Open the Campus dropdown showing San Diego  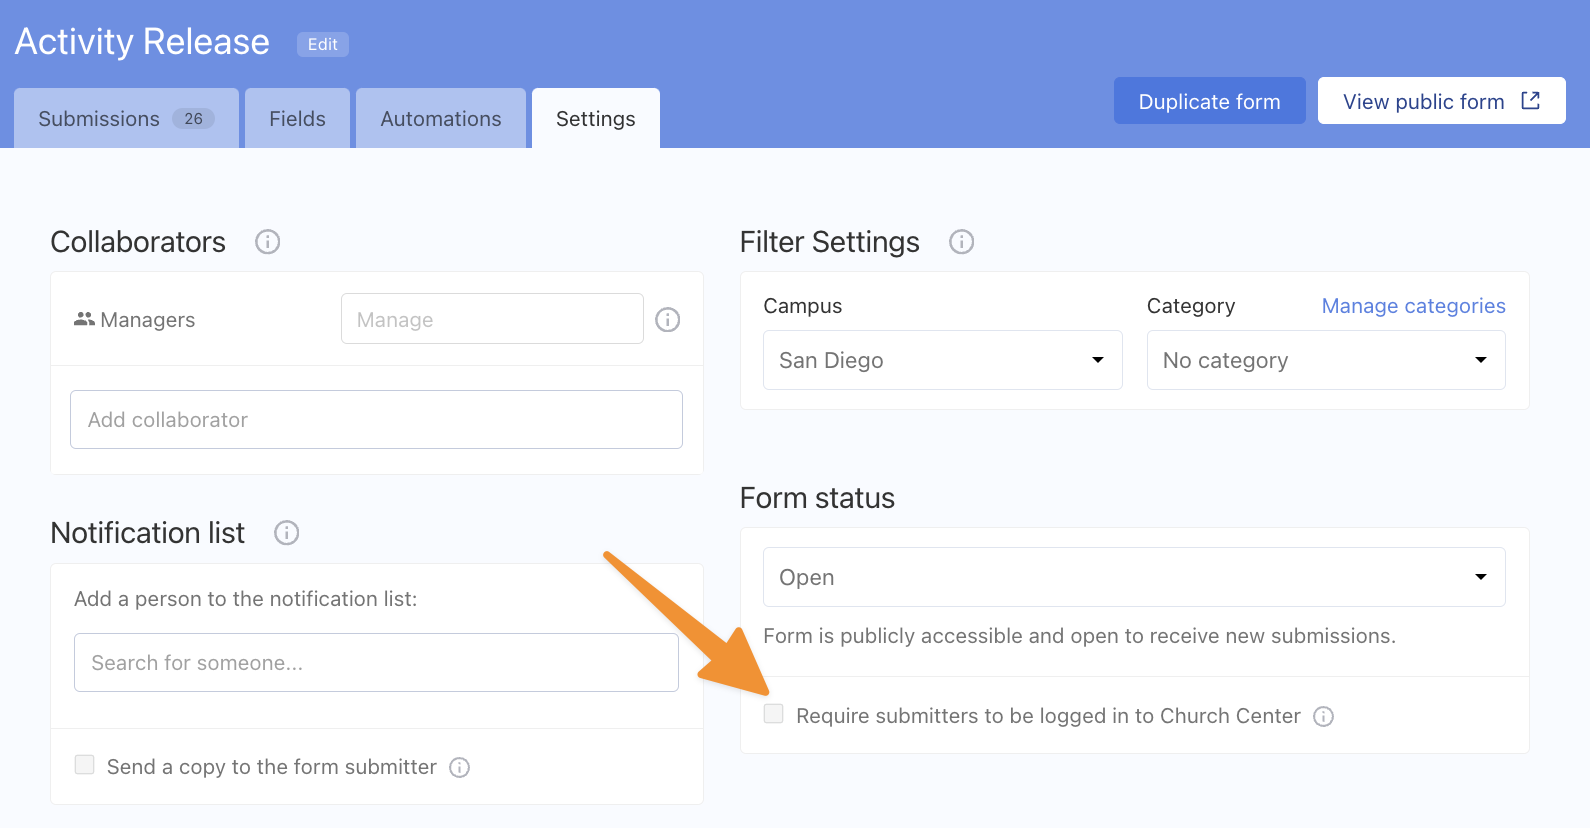(x=942, y=360)
